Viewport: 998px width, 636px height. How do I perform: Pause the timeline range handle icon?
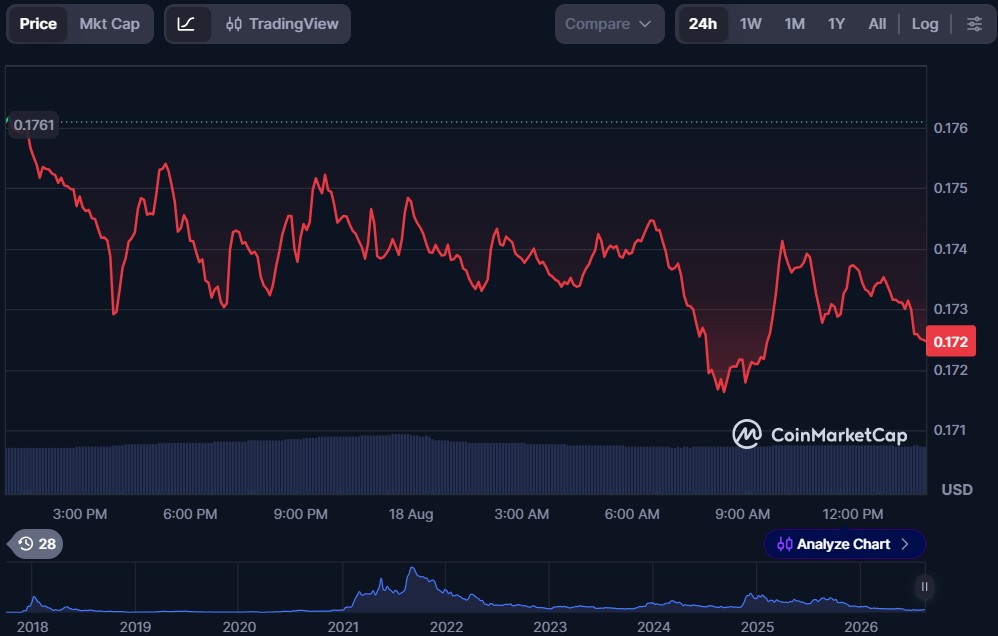(x=924, y=586)
